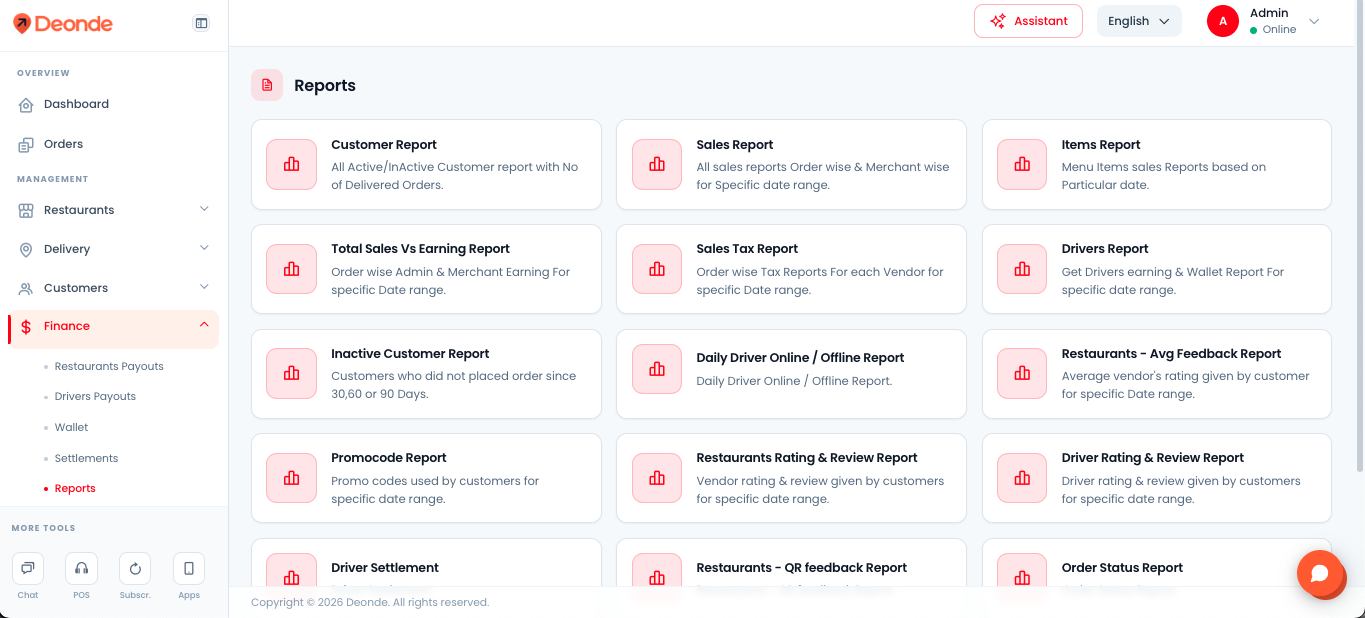Click Restaurants Avg Feedback chart icon
The image size is (1365, 618).
pos(1022,373)
